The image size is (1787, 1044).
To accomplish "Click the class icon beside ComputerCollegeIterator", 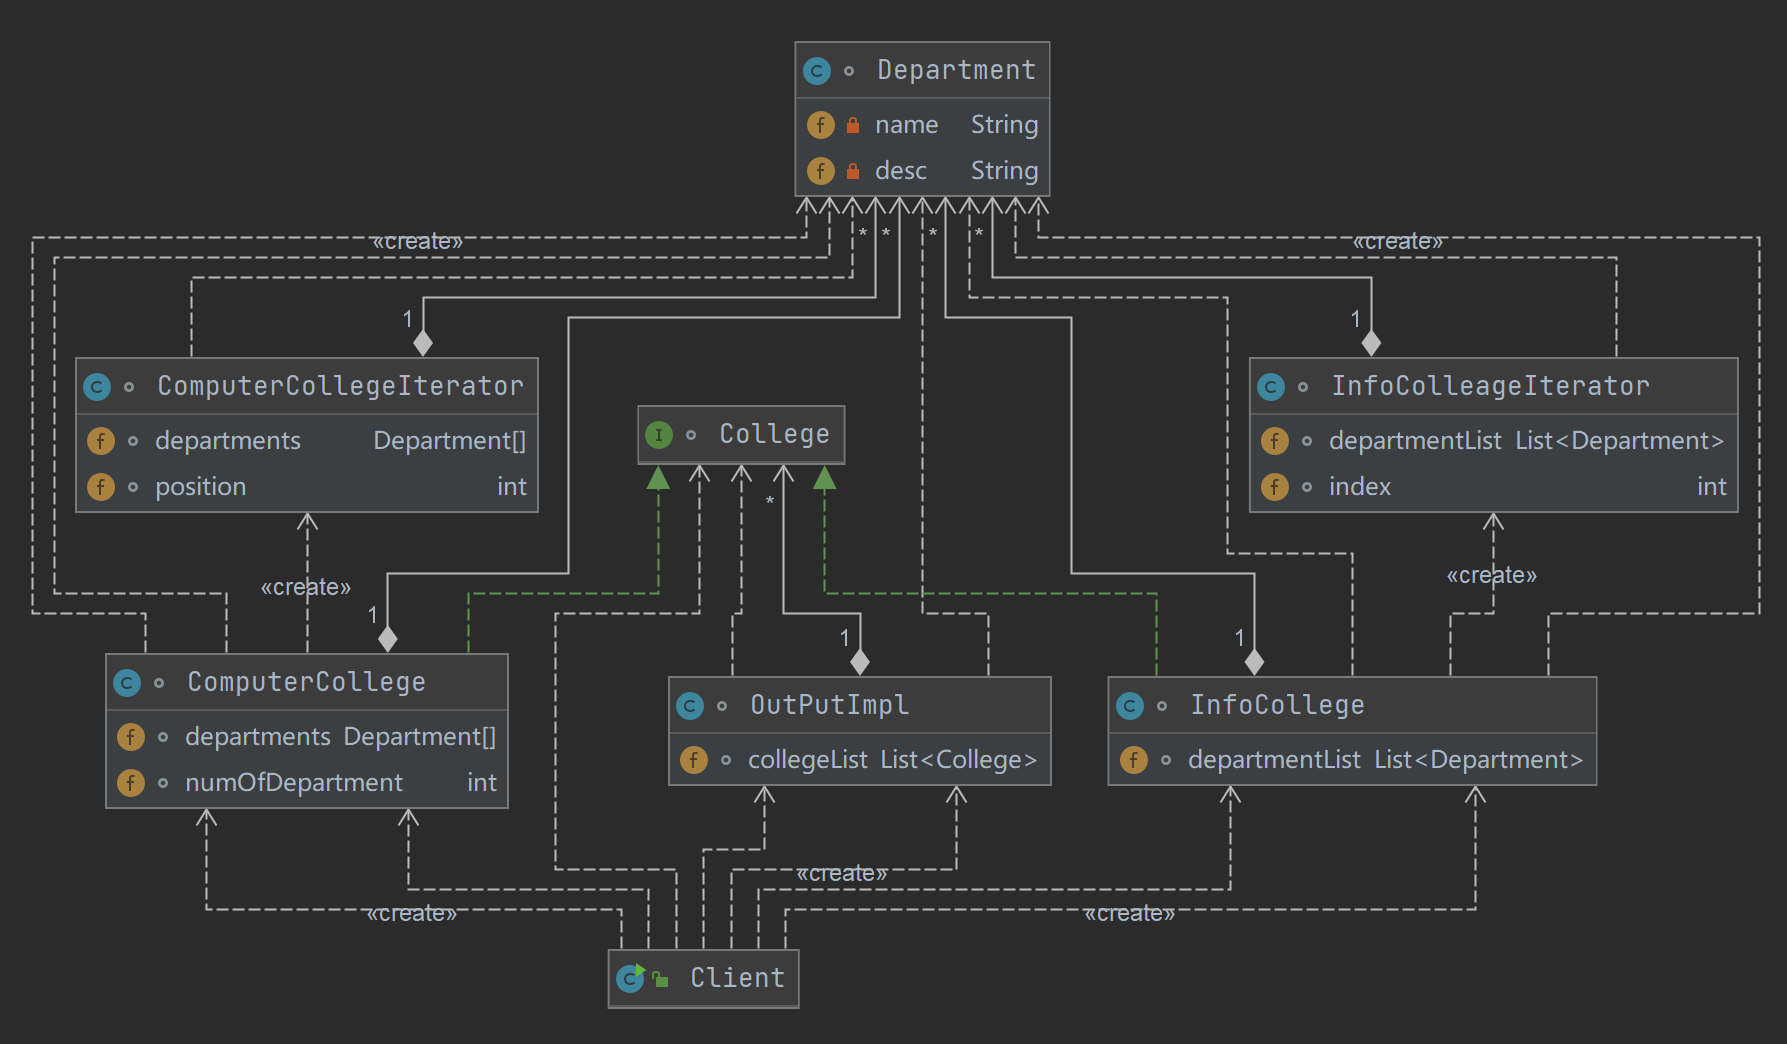I will point(97,387).
